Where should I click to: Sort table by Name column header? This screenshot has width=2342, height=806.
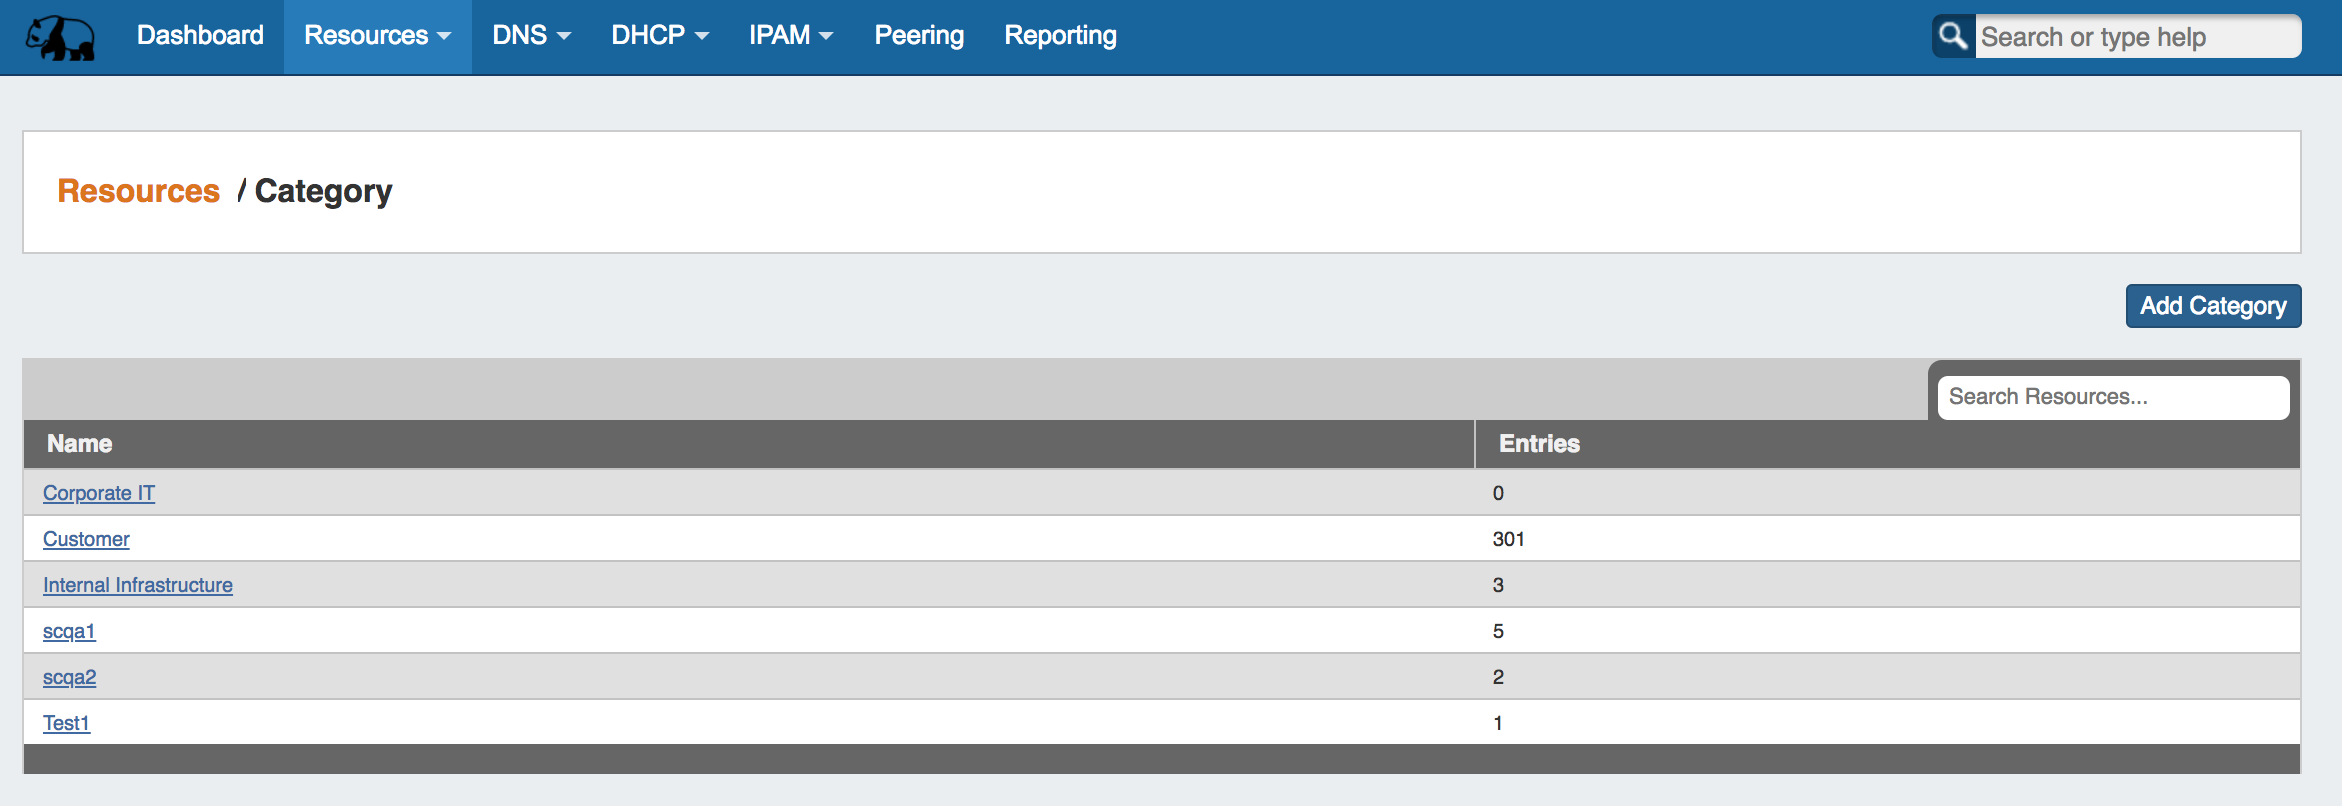[x=80, y=444]
